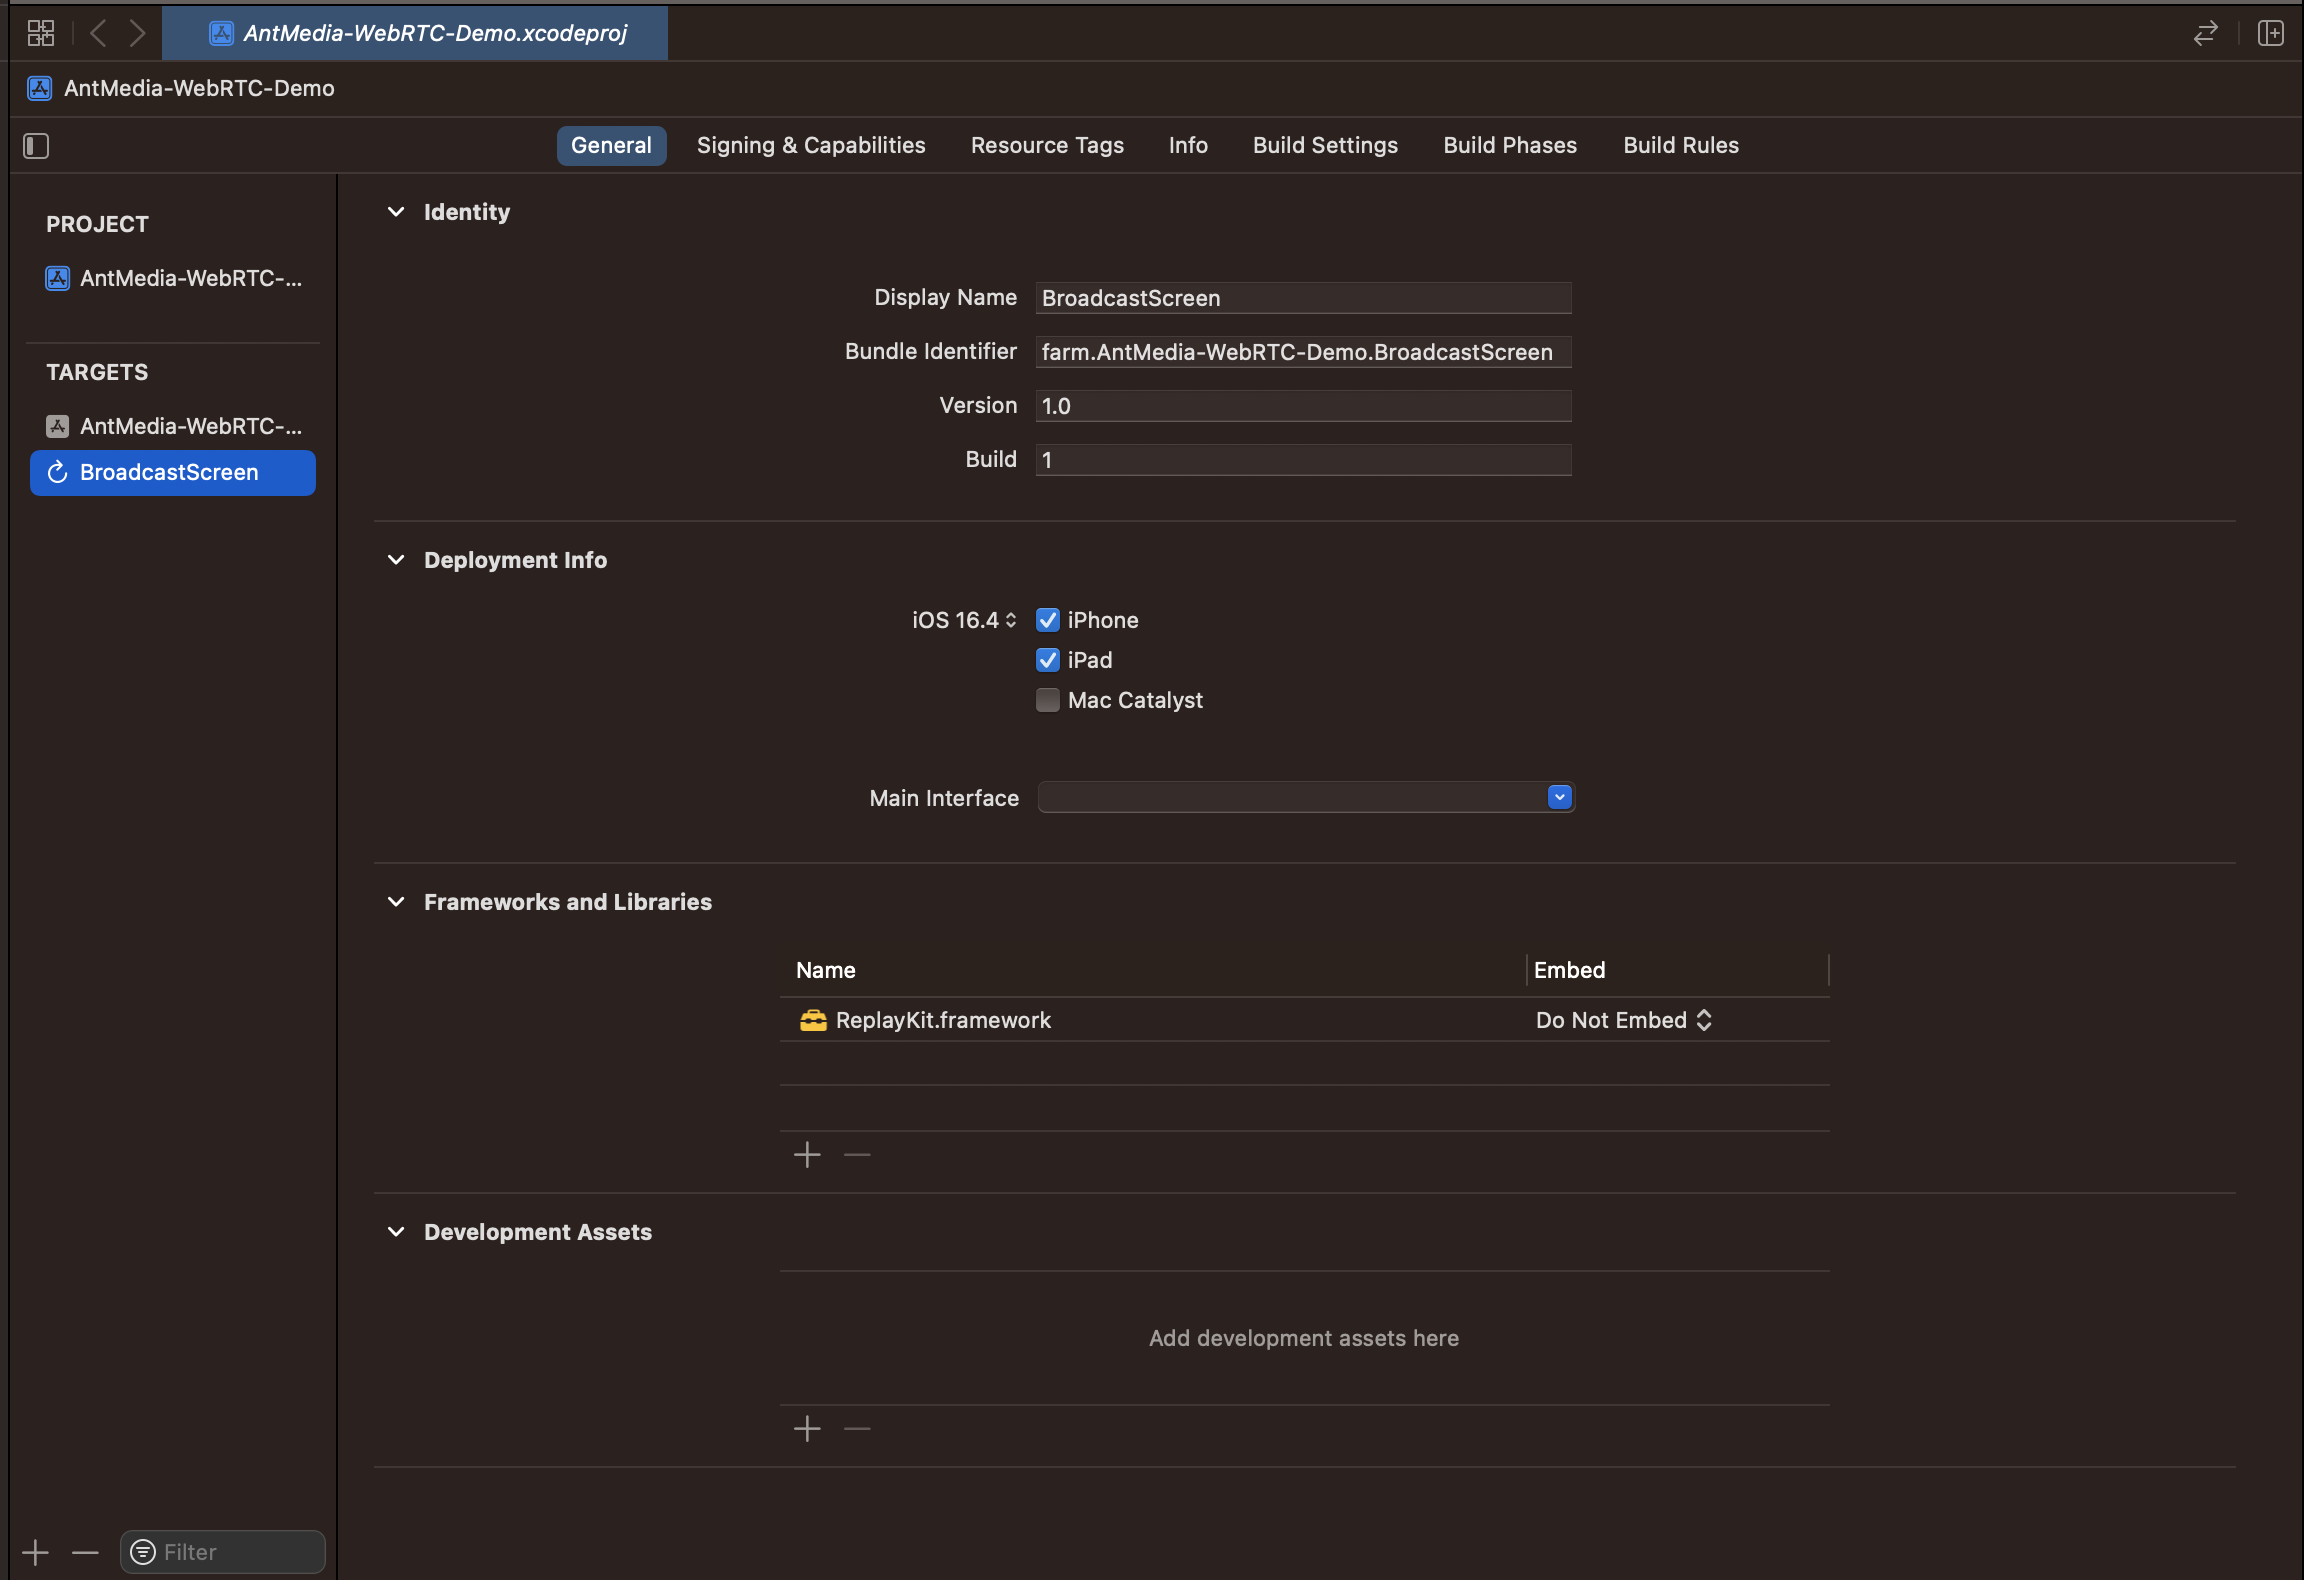Go back with the left navigation arrow

click(98, 33)
